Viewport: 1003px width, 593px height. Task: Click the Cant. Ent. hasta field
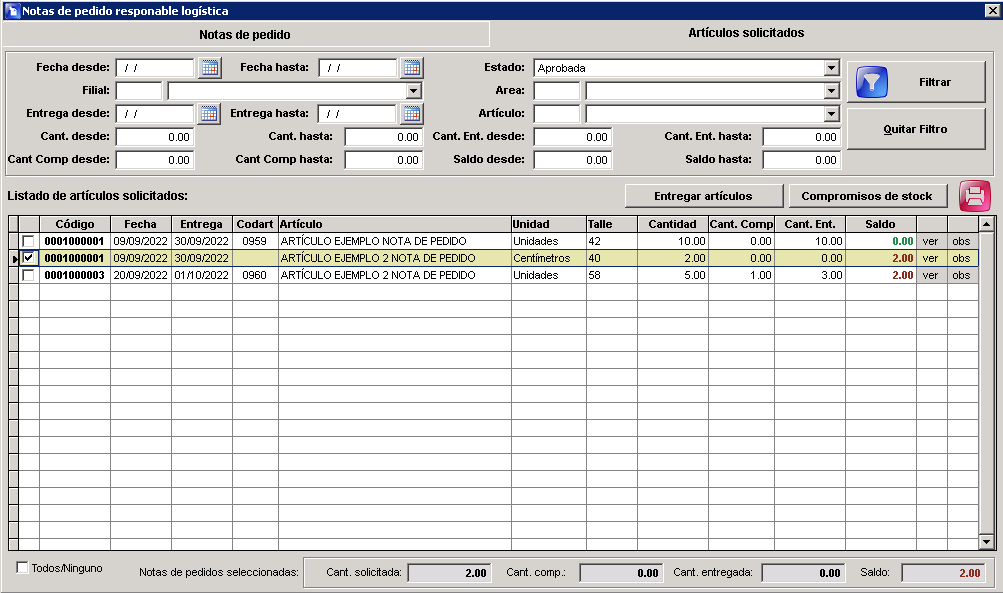tap(802, 137)
